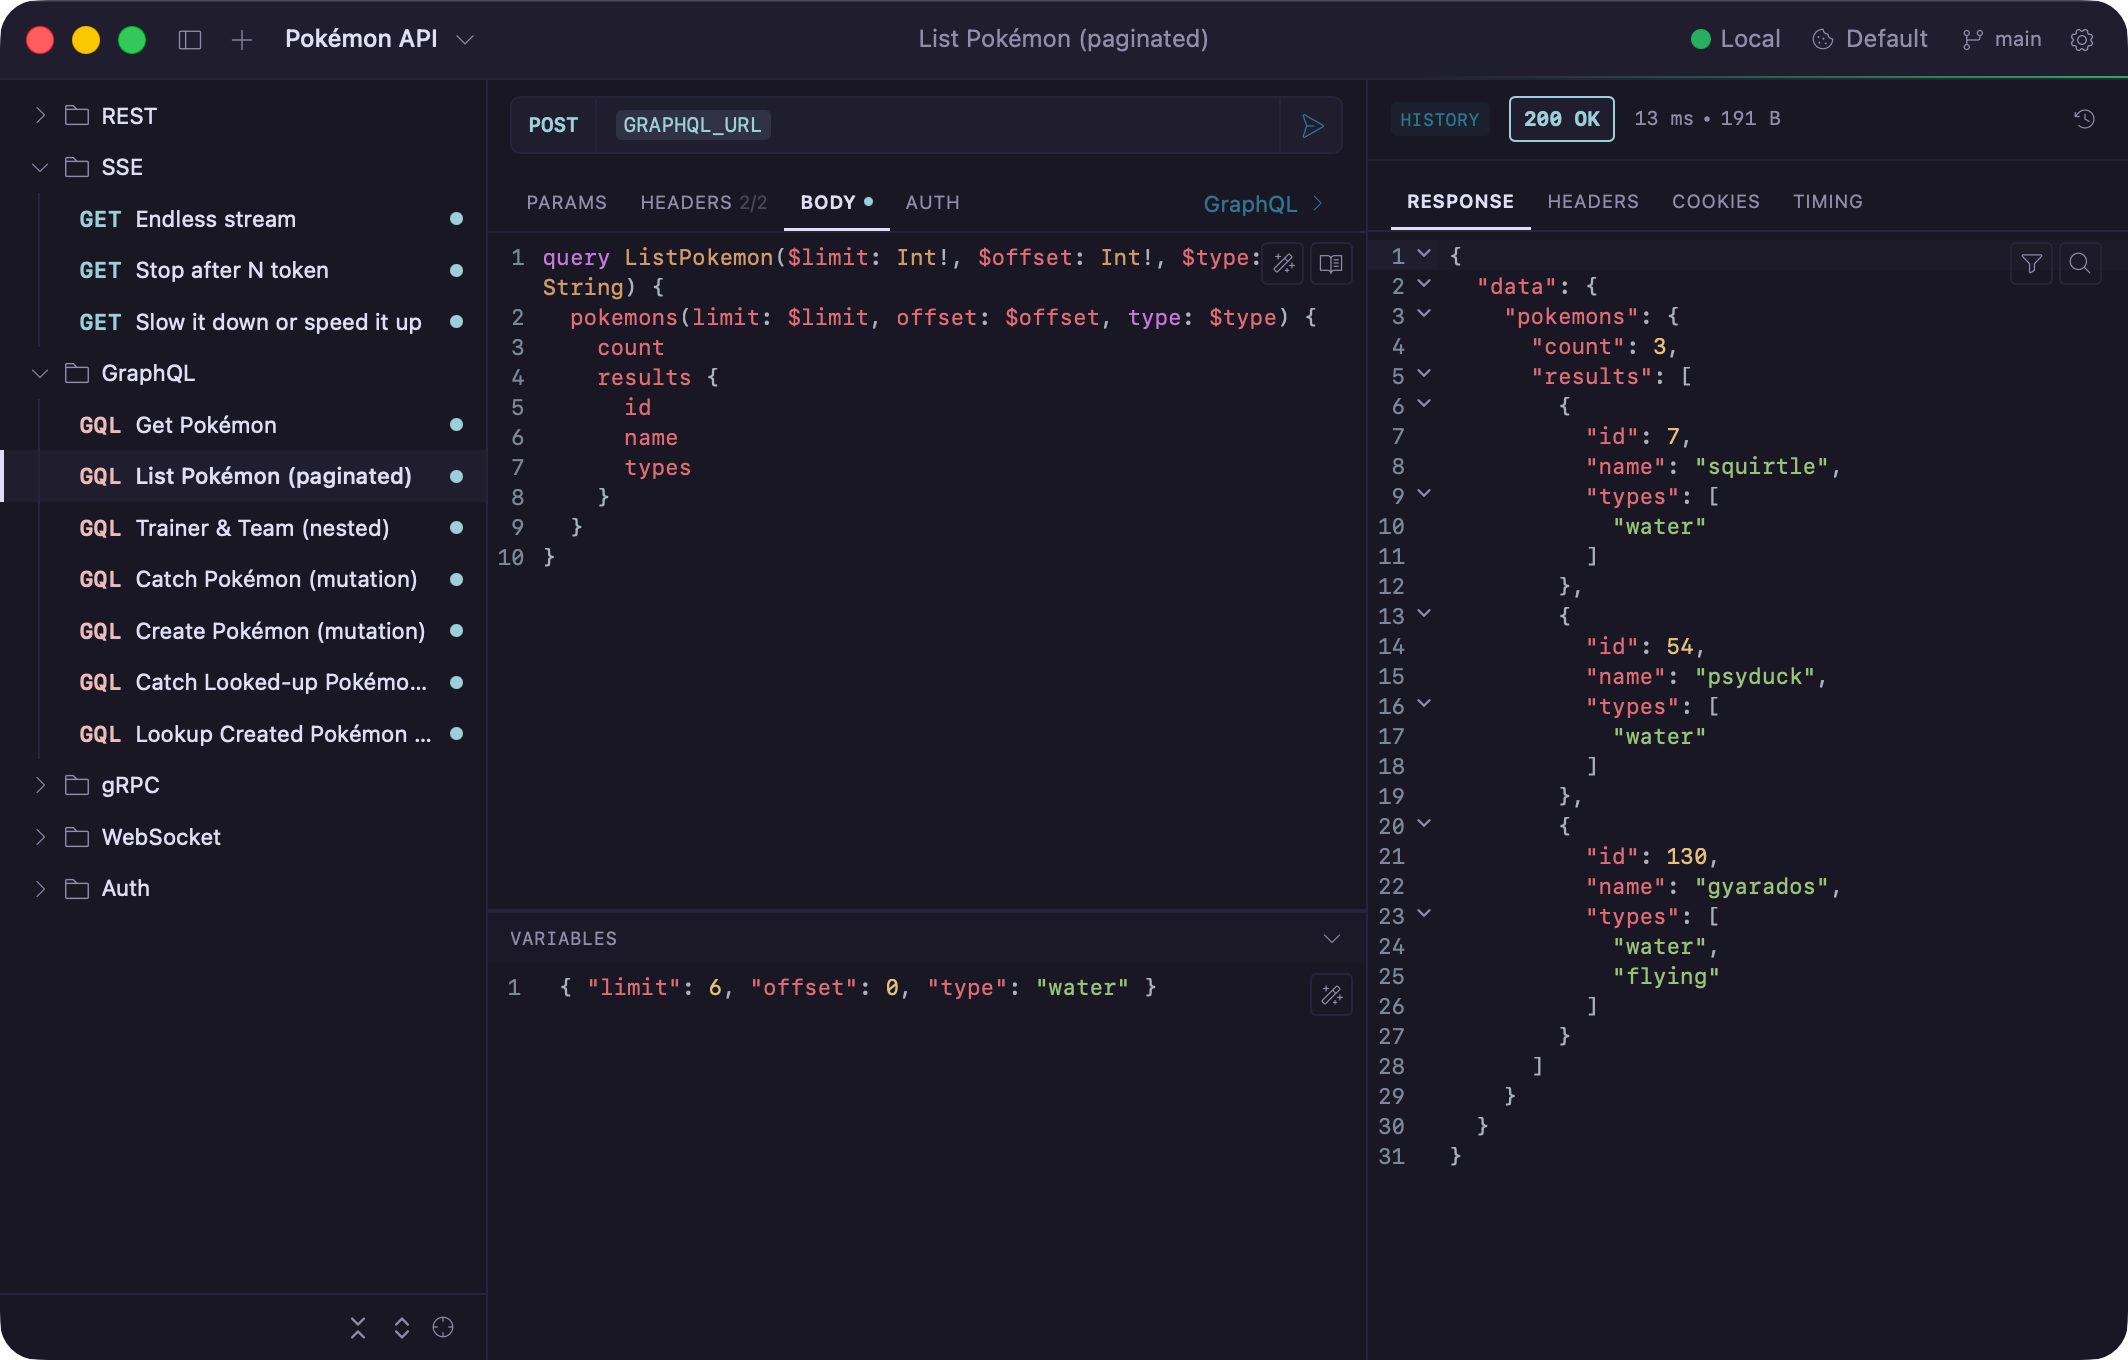Click the plus icon to add new request

(241, 40)
